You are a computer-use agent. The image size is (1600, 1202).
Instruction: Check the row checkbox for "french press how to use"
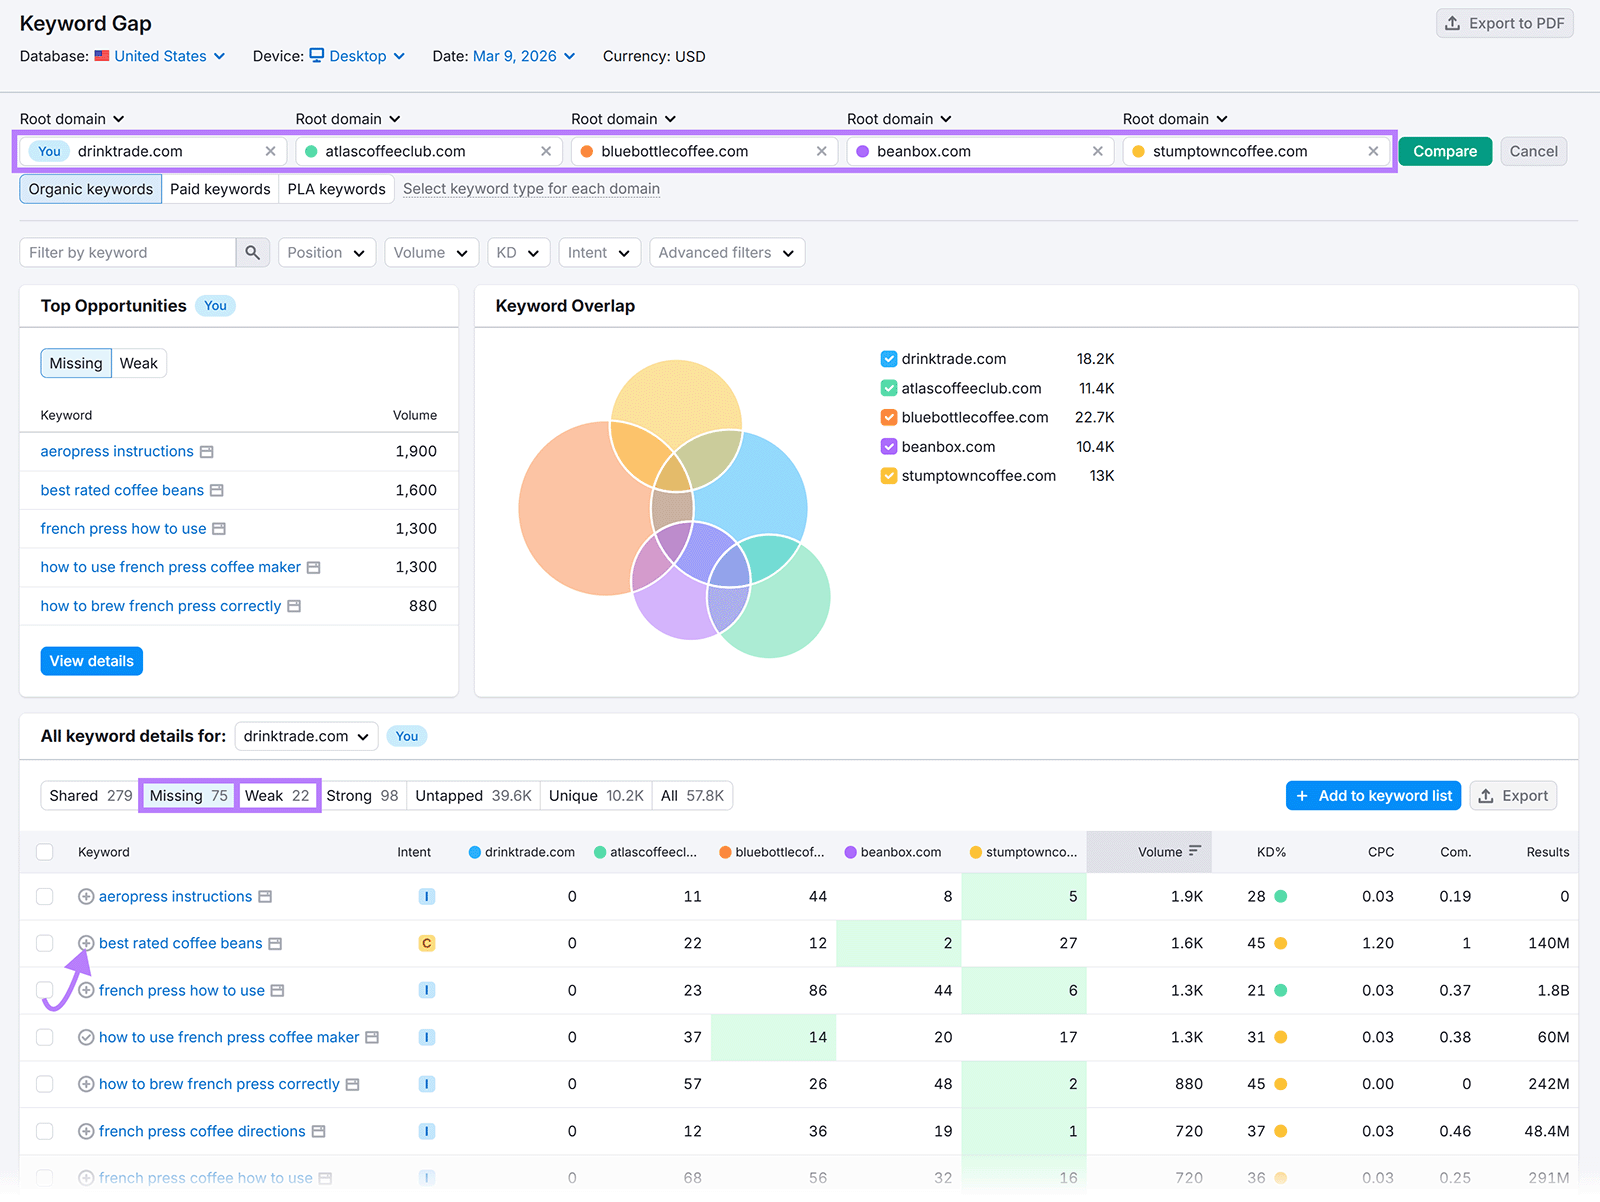(45, 990)
